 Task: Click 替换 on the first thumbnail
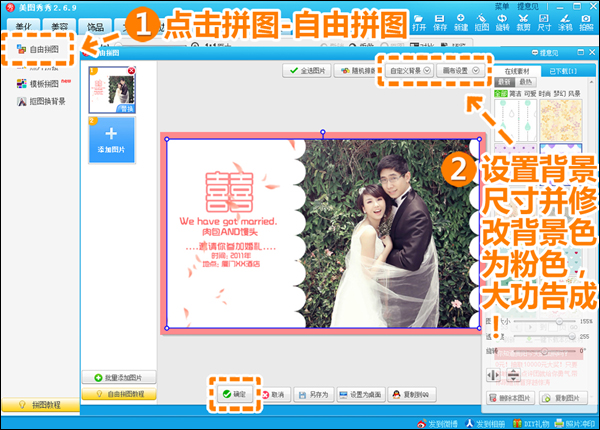127,109
